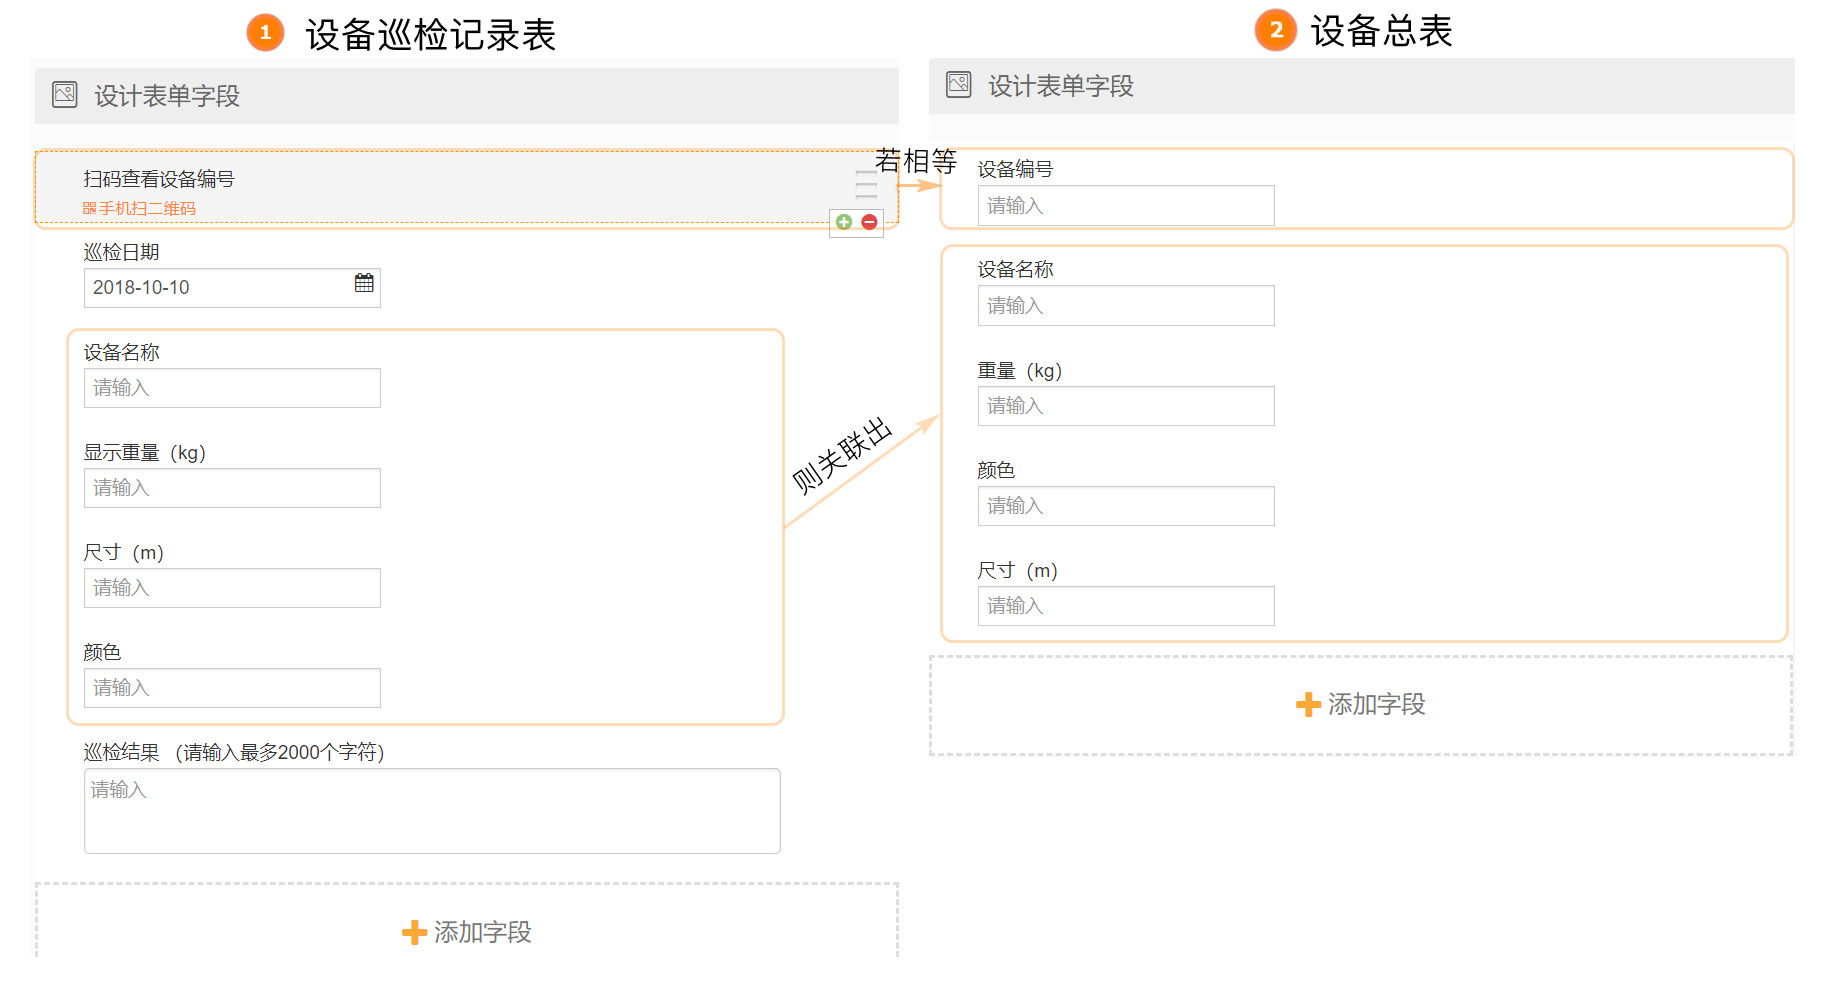Click the left form 设备名称 input

(232, 388)
